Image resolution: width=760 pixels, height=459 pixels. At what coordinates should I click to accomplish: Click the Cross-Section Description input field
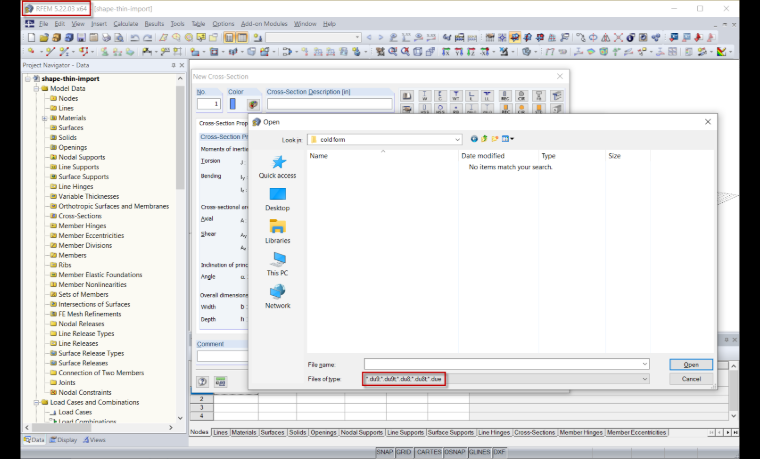[x=330, y=104]
